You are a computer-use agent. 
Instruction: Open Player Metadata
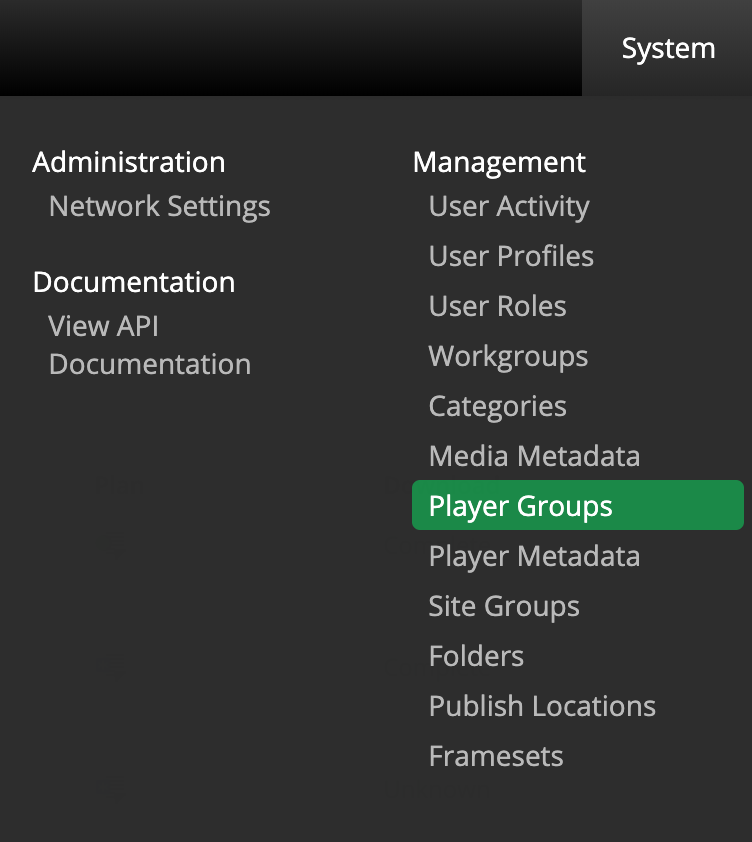534,556
